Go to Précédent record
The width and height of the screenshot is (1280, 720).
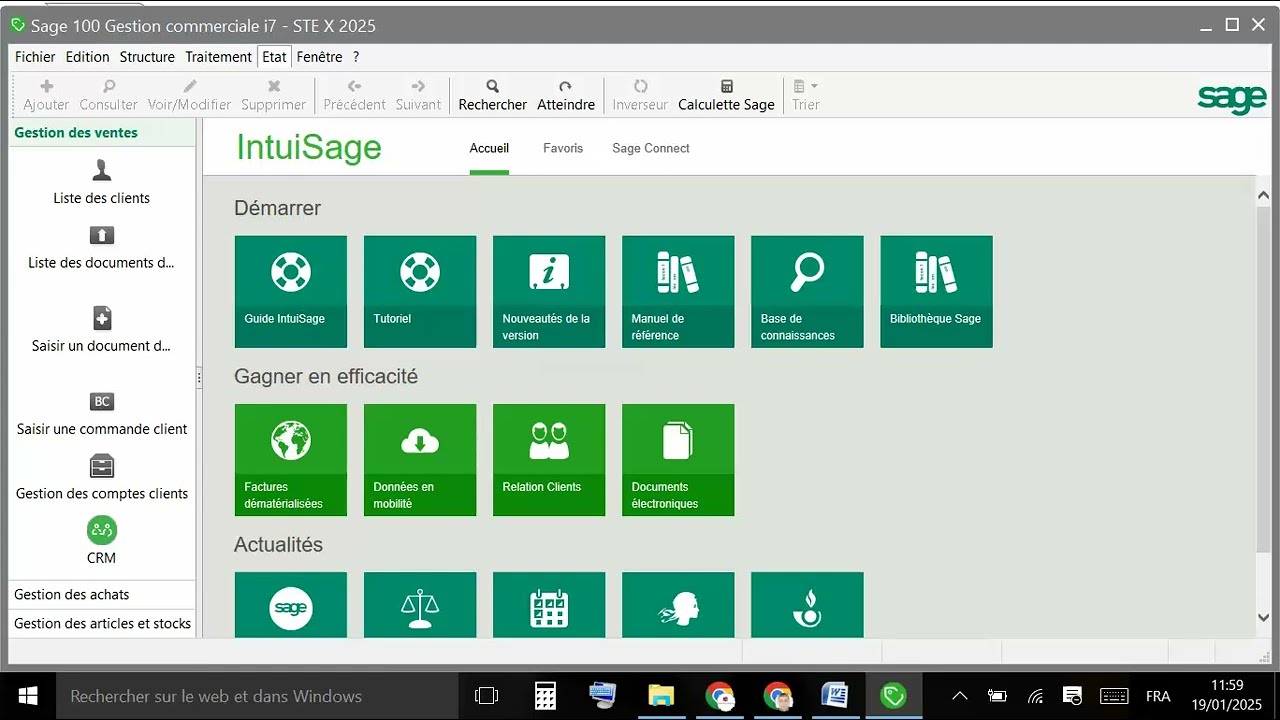[x=354, y=96]
